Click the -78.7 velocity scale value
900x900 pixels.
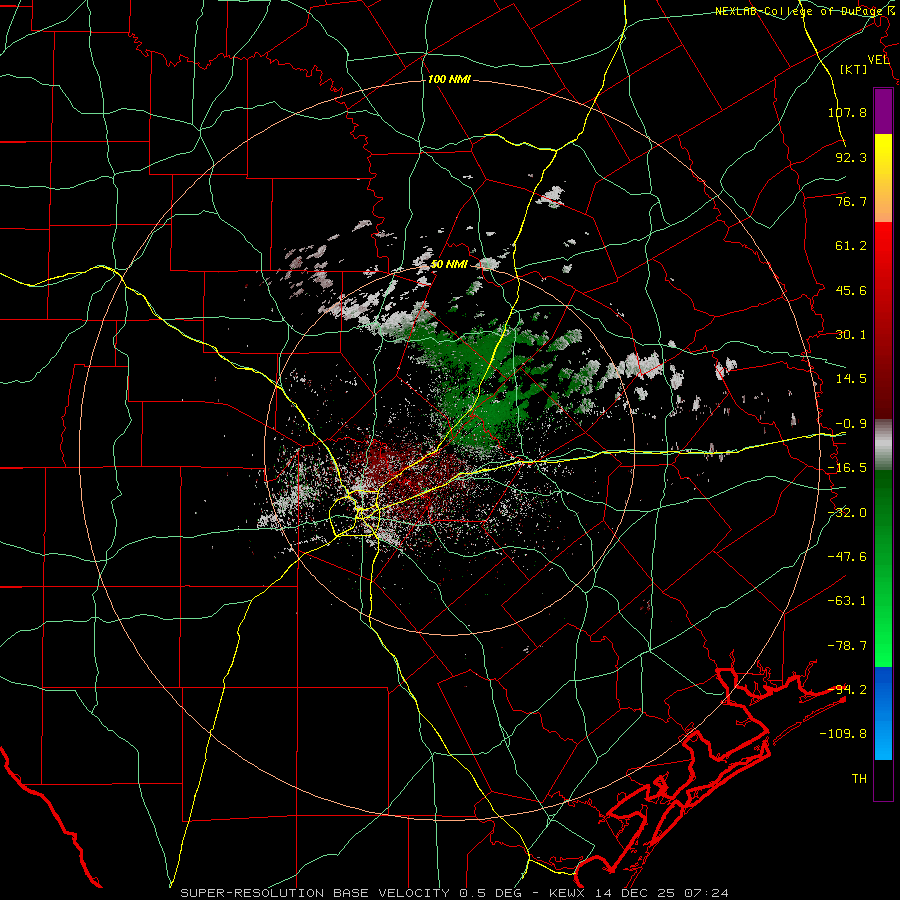[x=847, y=646]
